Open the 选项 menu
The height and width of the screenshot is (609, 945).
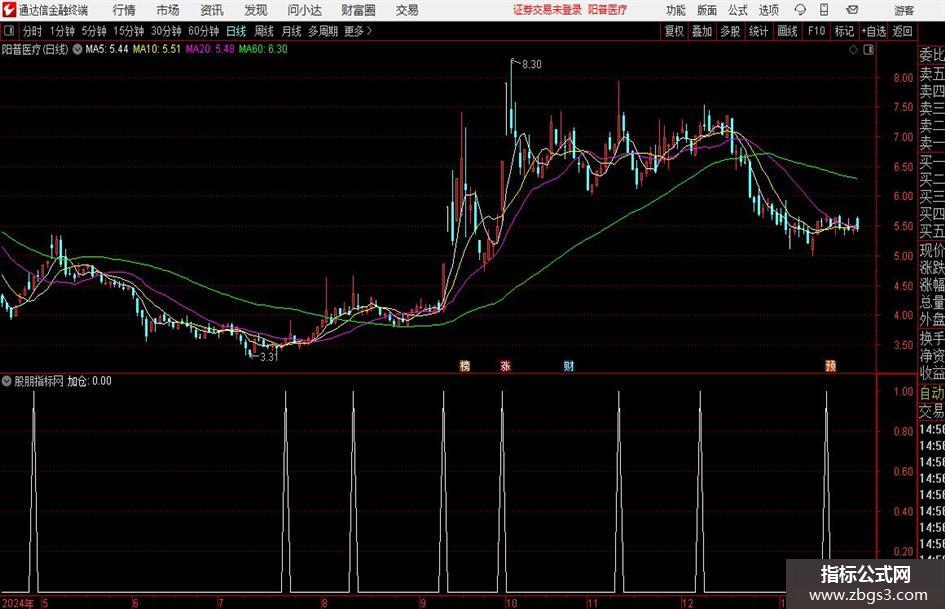[768, 10]
